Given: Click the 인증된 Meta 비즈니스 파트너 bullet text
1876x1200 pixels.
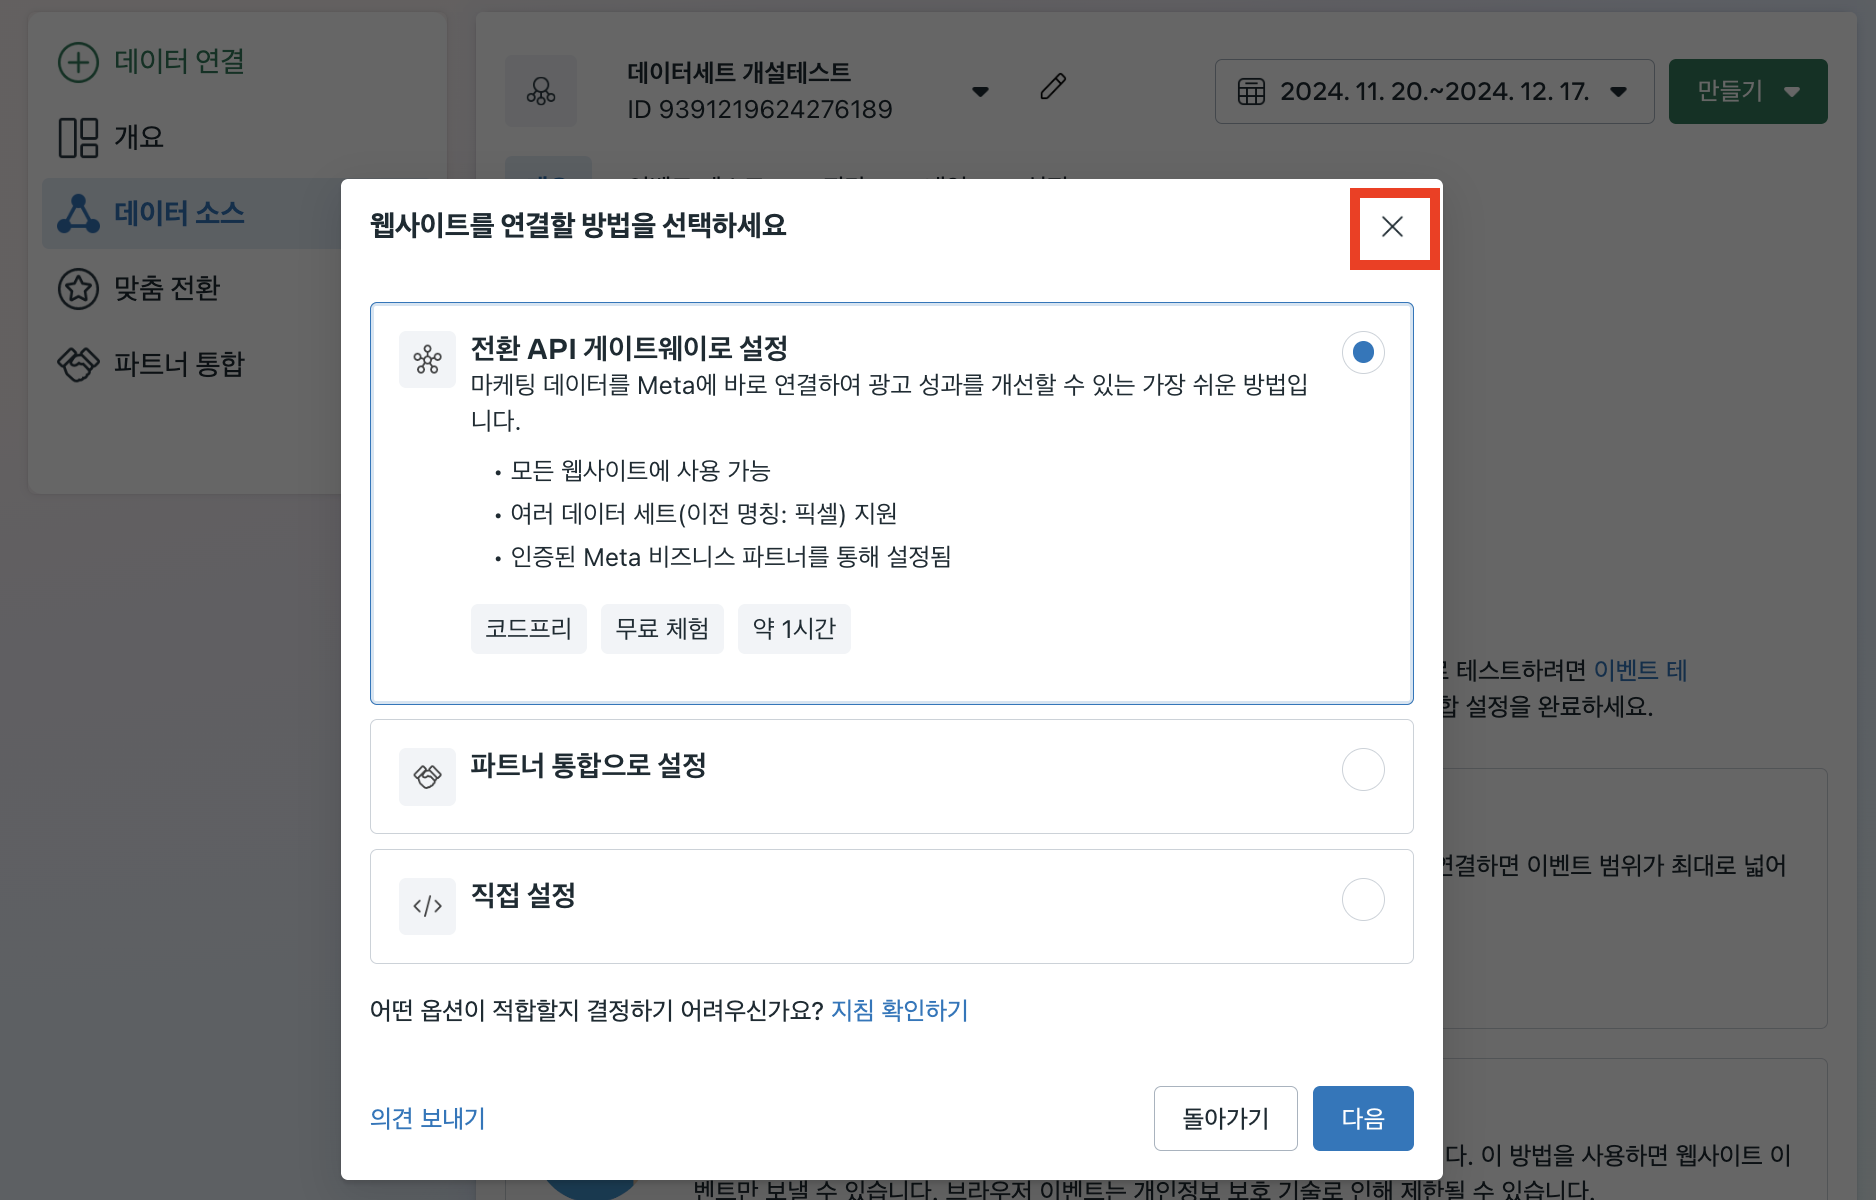Looking at the screenshot, I should (x=731, y=557).
